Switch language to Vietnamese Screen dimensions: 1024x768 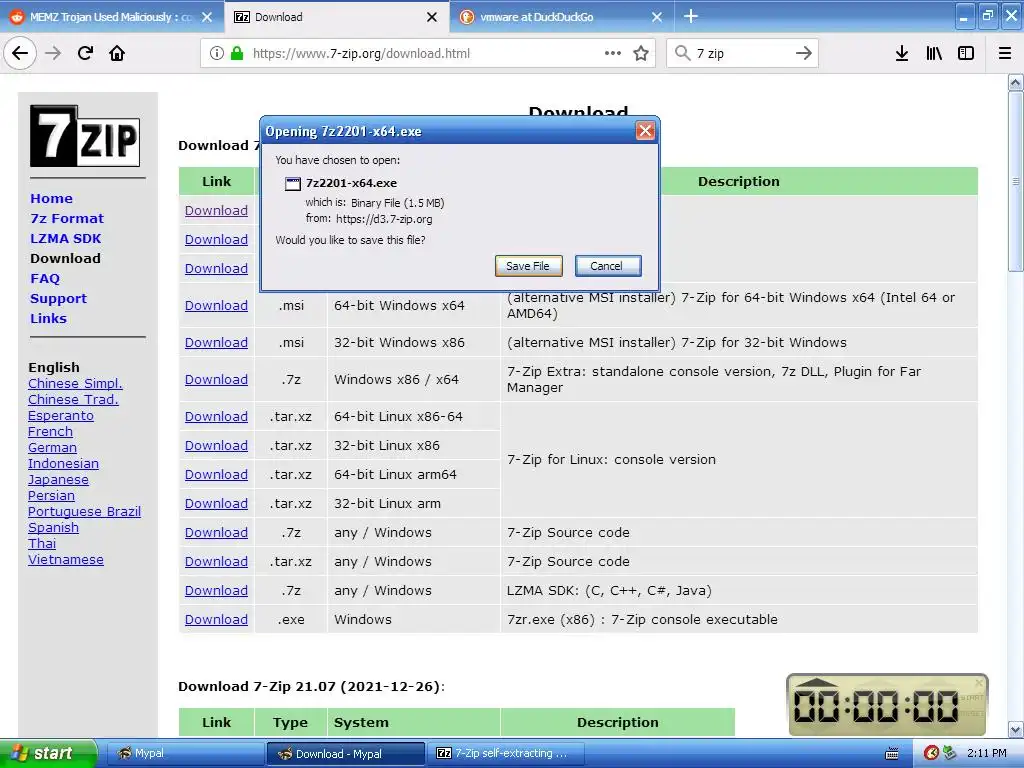(65, 559)
